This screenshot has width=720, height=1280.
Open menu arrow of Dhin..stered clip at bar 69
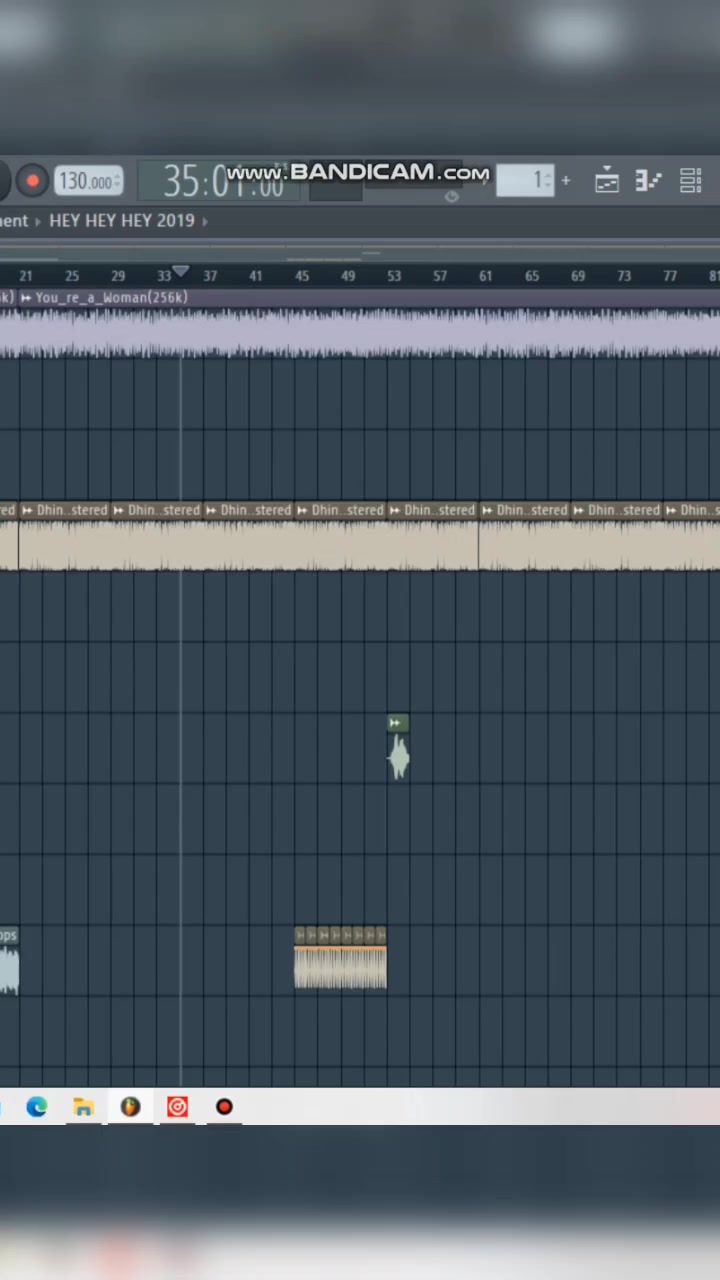click(x=579, y=510)
